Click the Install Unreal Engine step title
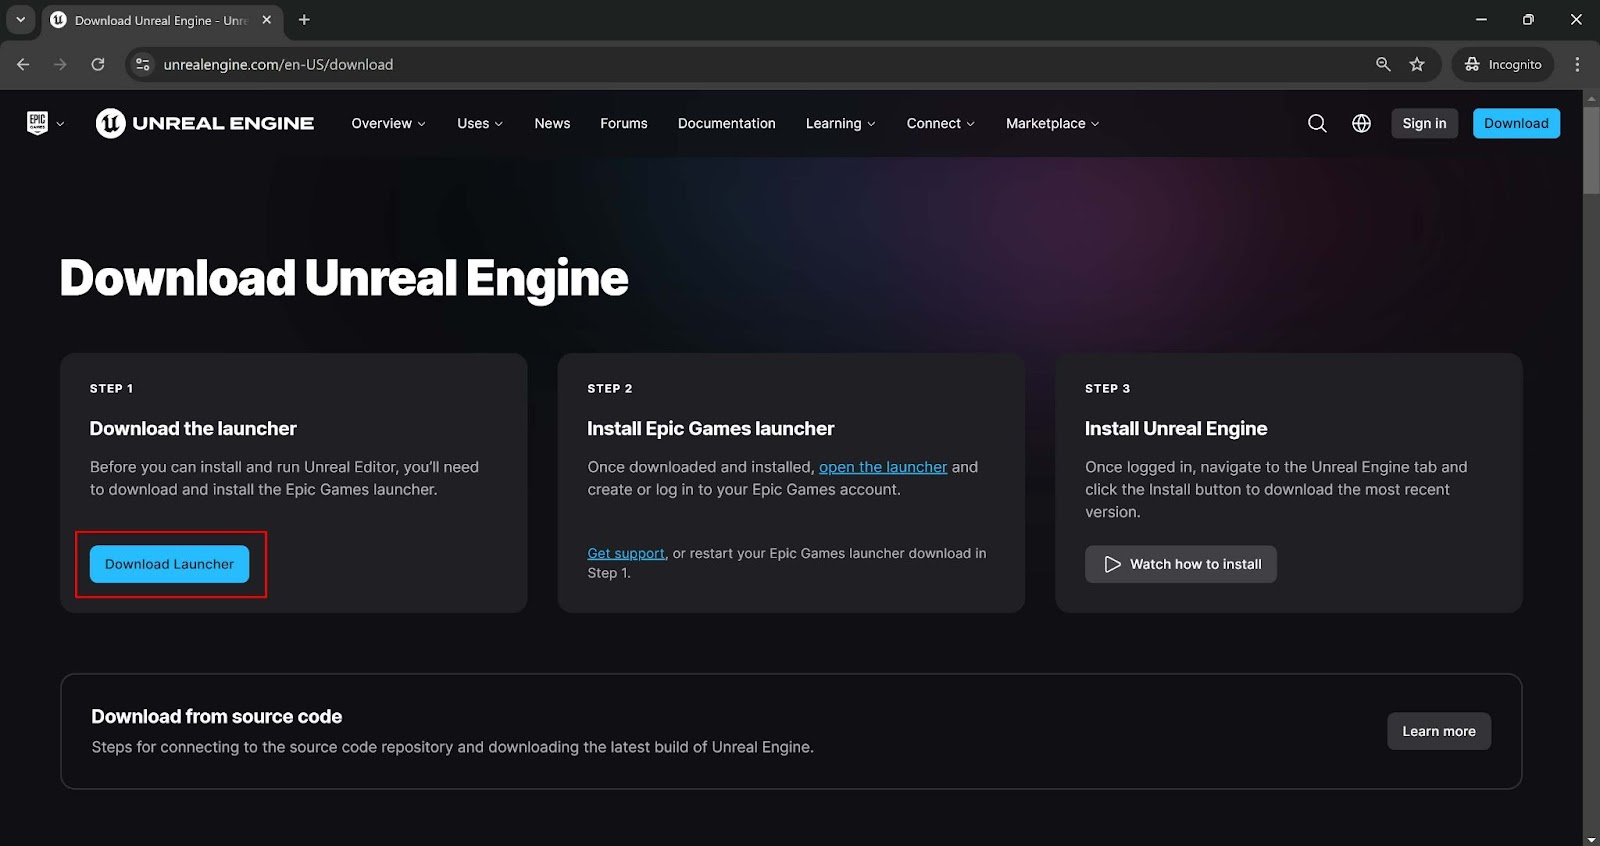This screenshot has width=1600, height=846. [x=1176, y=429]
